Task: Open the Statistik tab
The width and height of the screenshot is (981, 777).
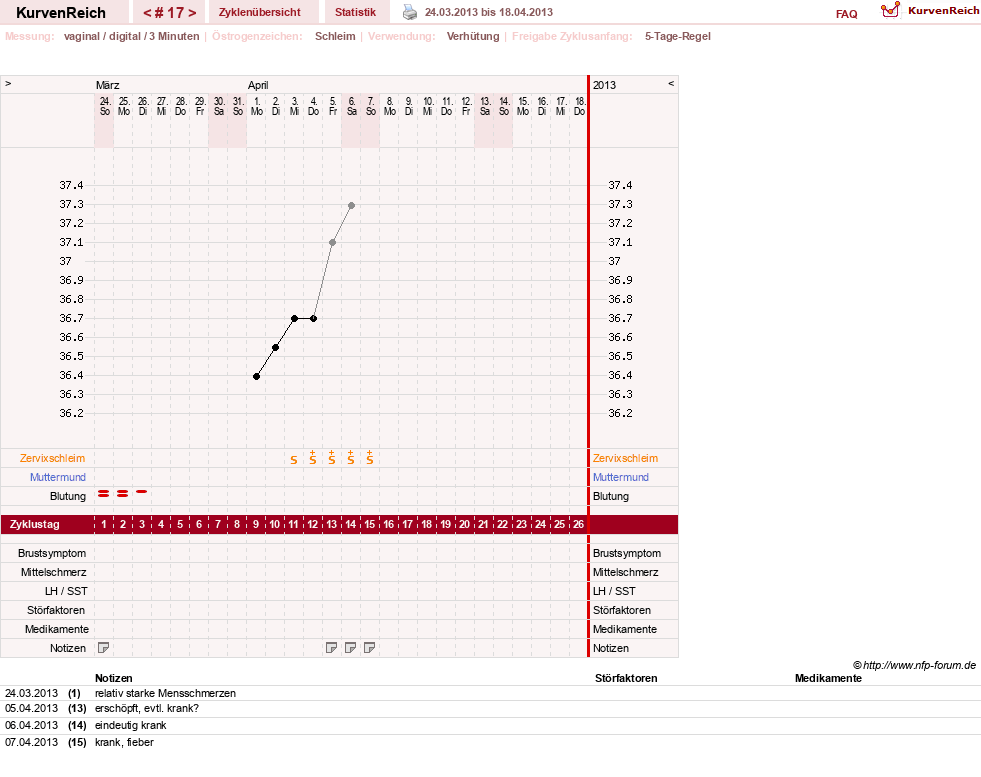Action: 355,12
